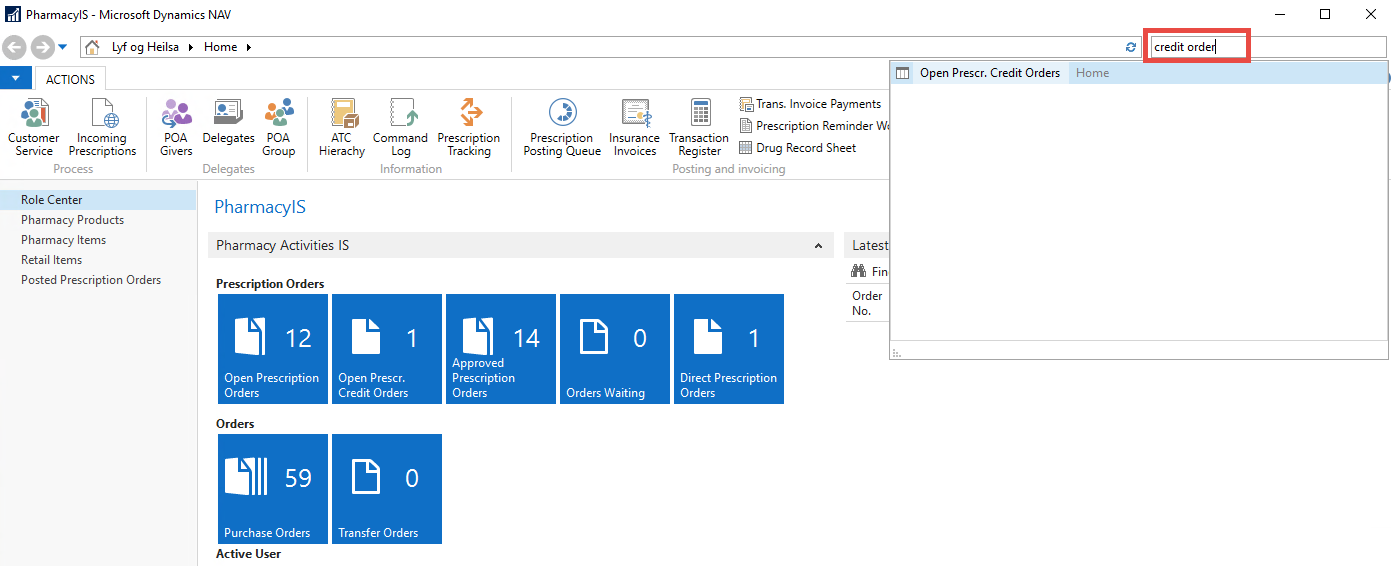Screen dimensions: 1391x566
Task: Open the Purchase Orders tile
Action: (x=273, y=489)
